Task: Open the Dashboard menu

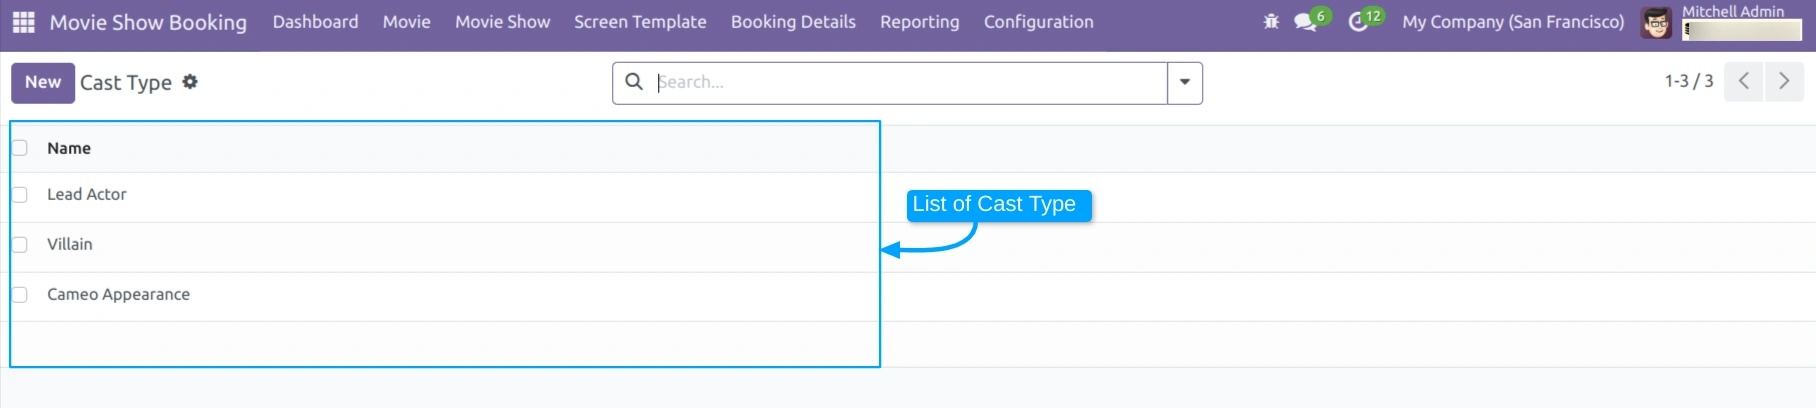Action: (x=315, y=22)
